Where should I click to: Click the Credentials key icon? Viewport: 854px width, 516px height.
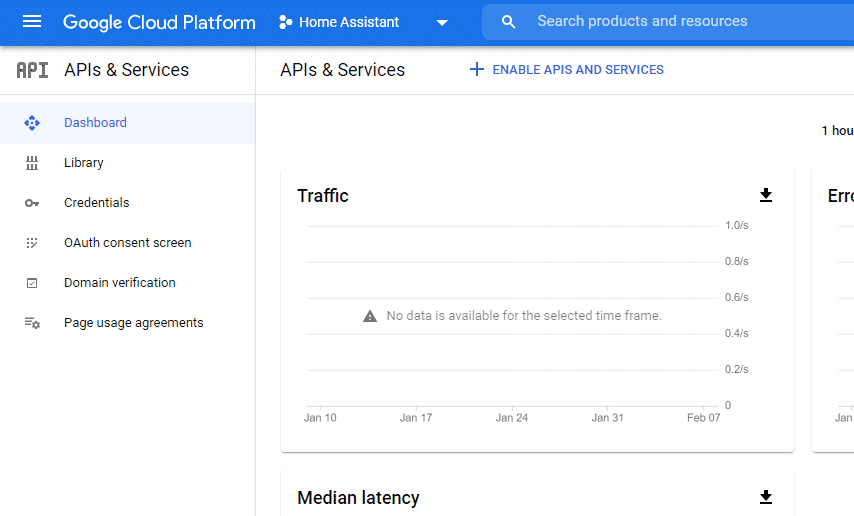pos(32,203)
